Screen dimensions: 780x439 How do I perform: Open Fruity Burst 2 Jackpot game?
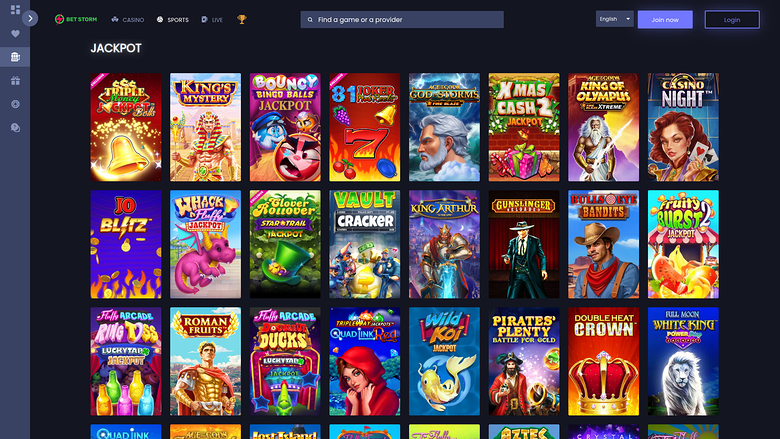click(683, 244)
